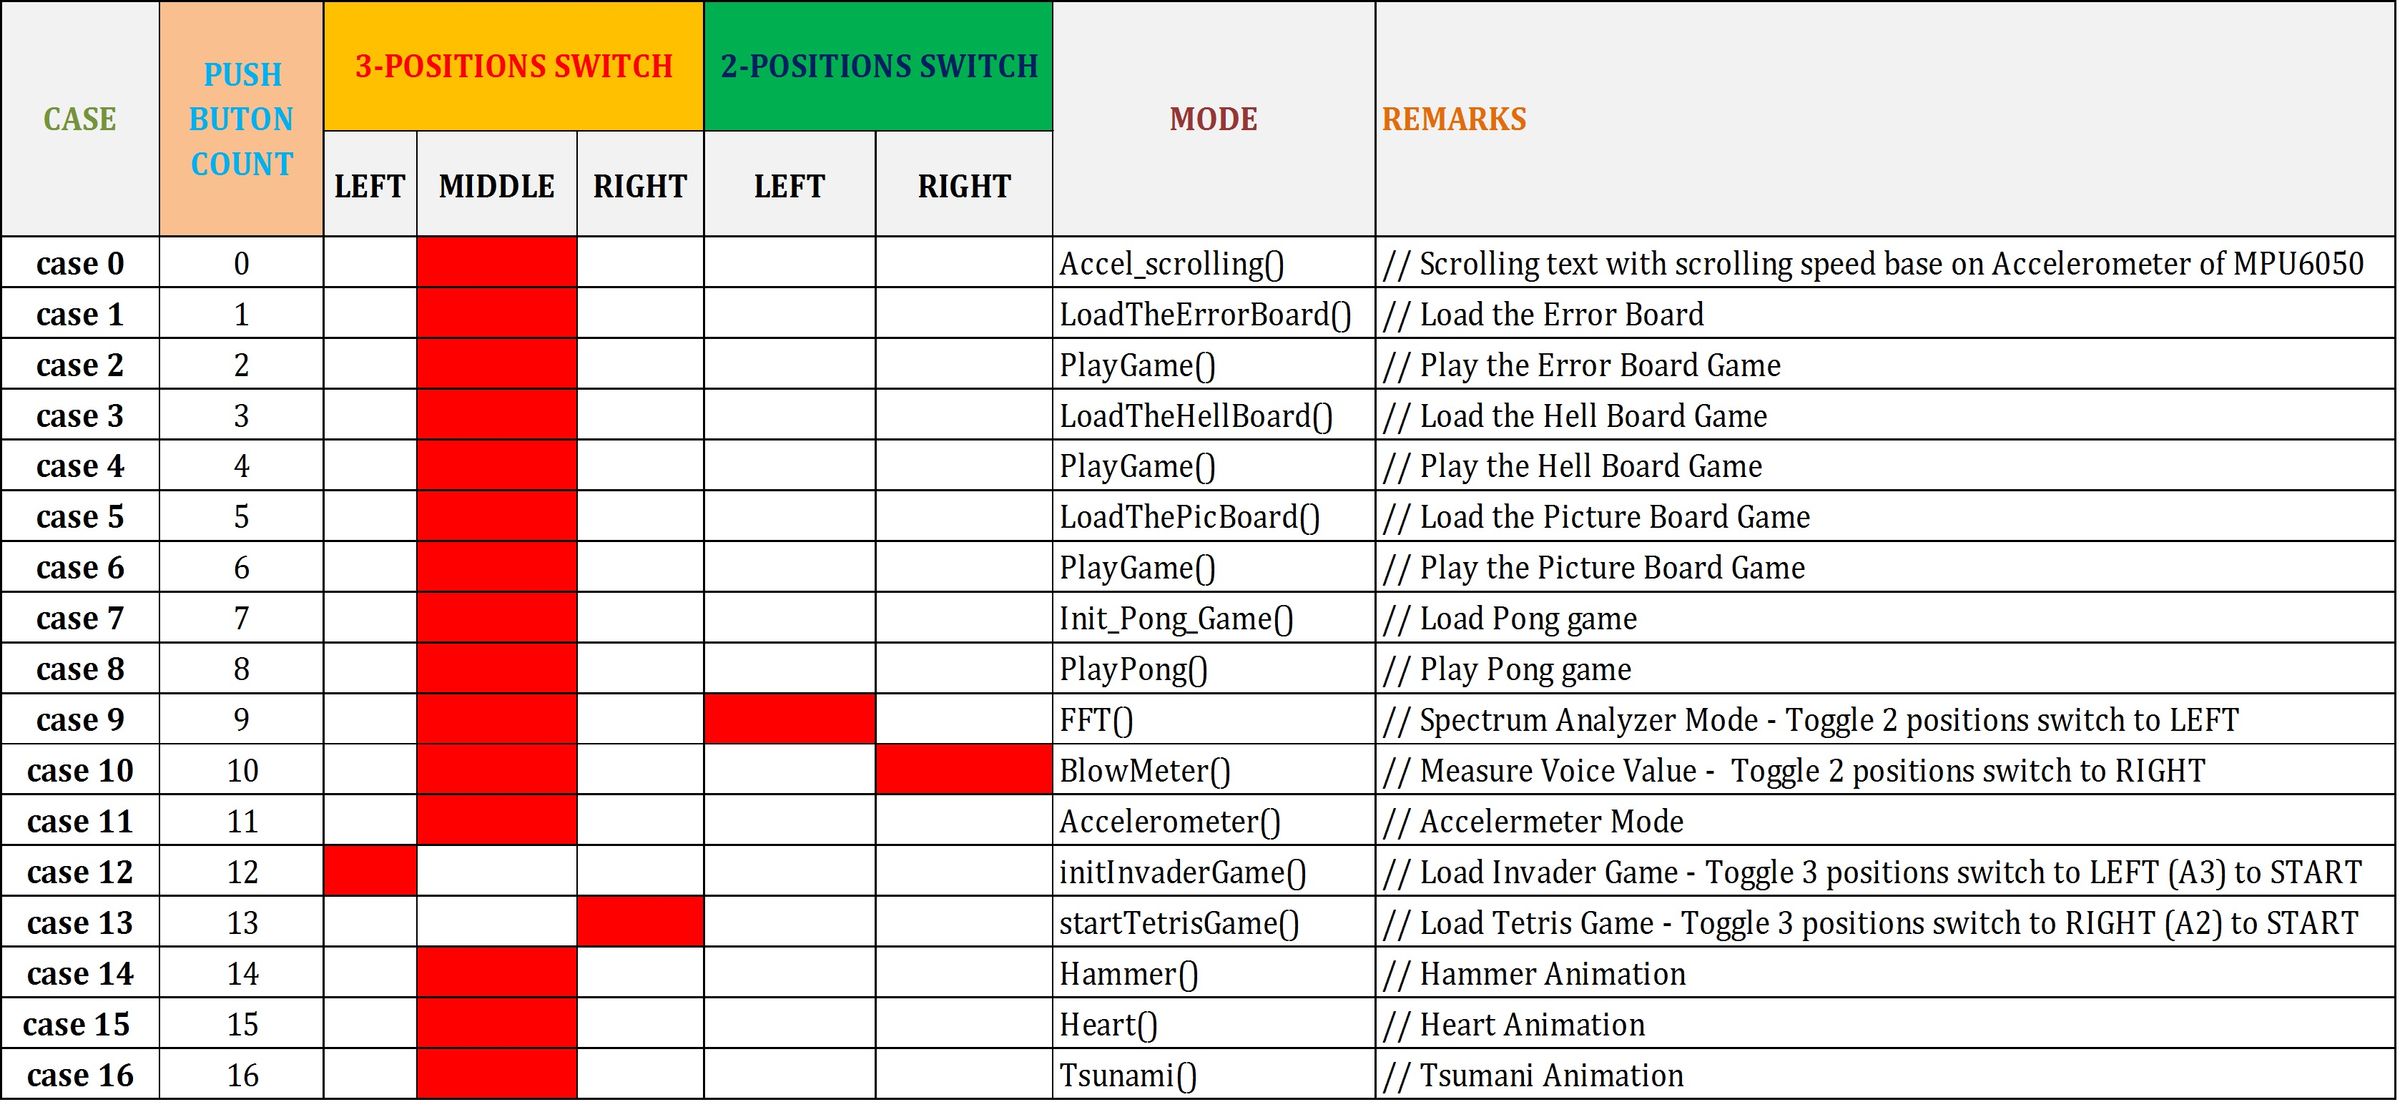The image size is (2400, 1107).
Task: Click the MODE column header
Action: pyautogui.click(x=1213, y=119)
